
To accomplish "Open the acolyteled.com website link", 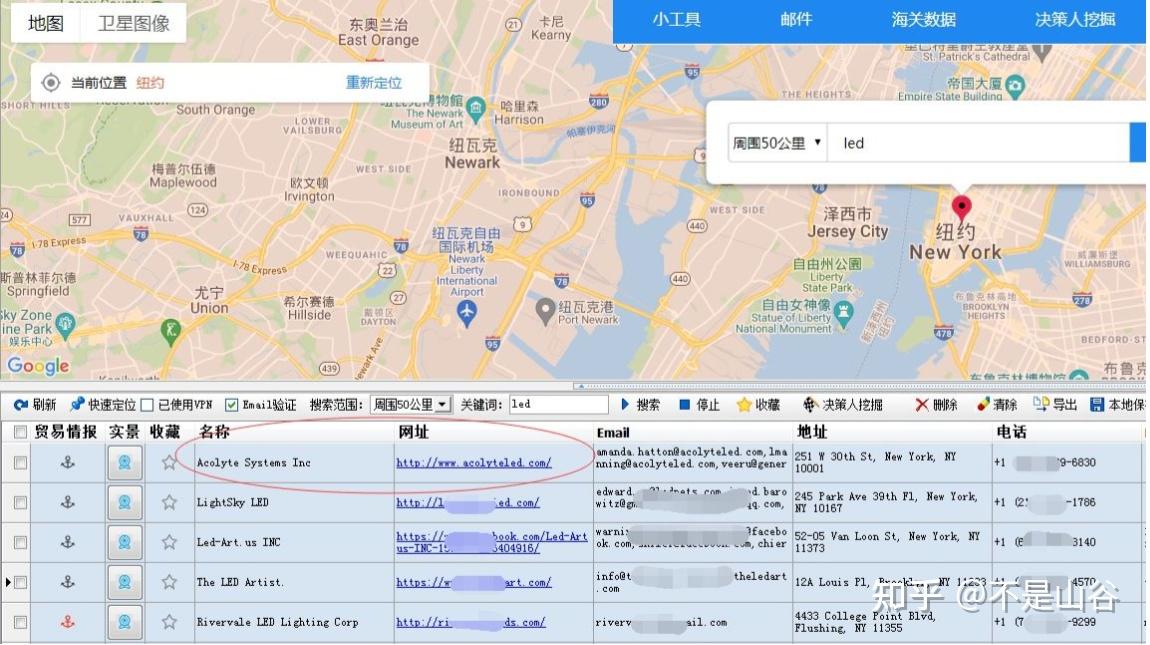I will 474,463.
